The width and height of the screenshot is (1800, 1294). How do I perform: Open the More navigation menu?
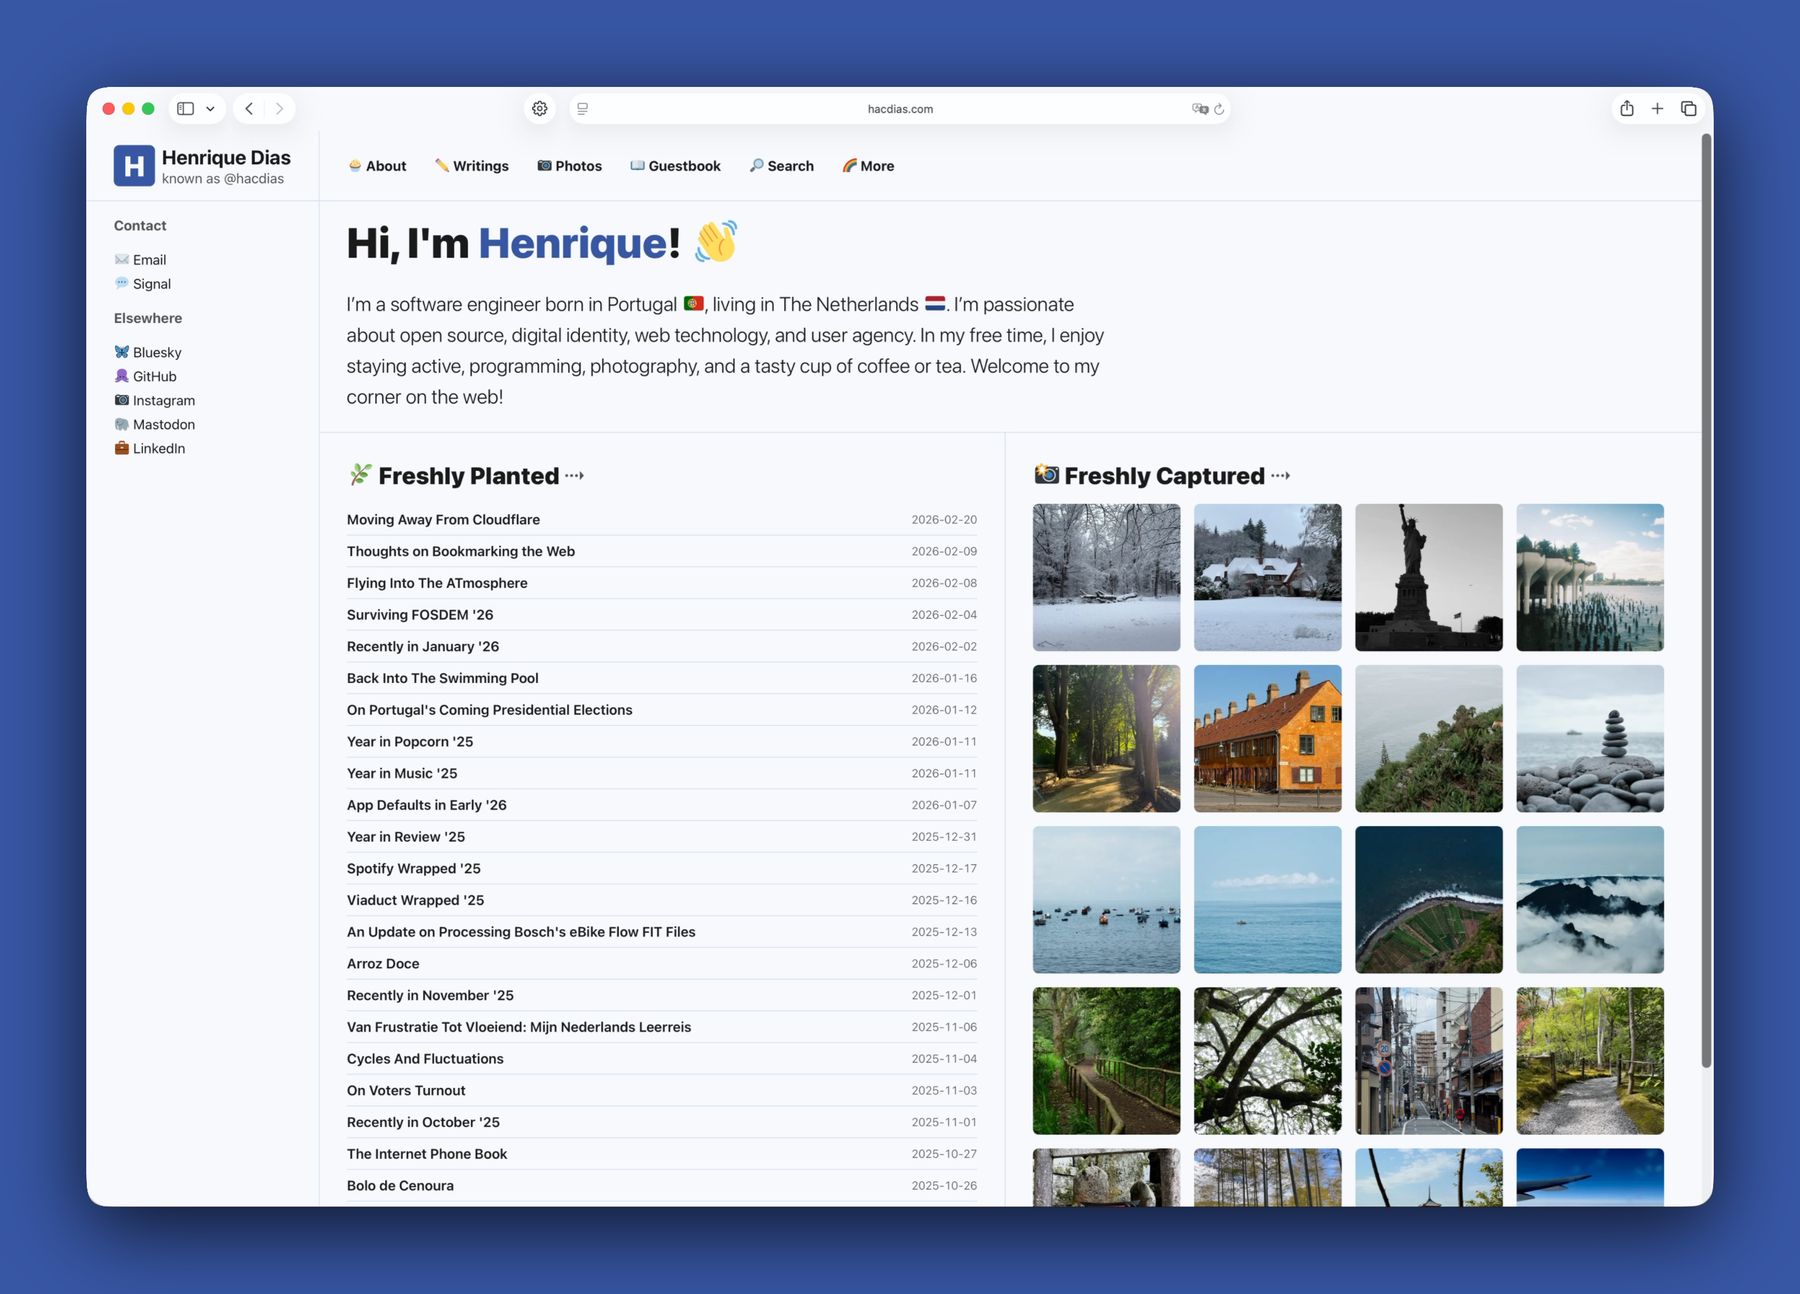[868, 166]
